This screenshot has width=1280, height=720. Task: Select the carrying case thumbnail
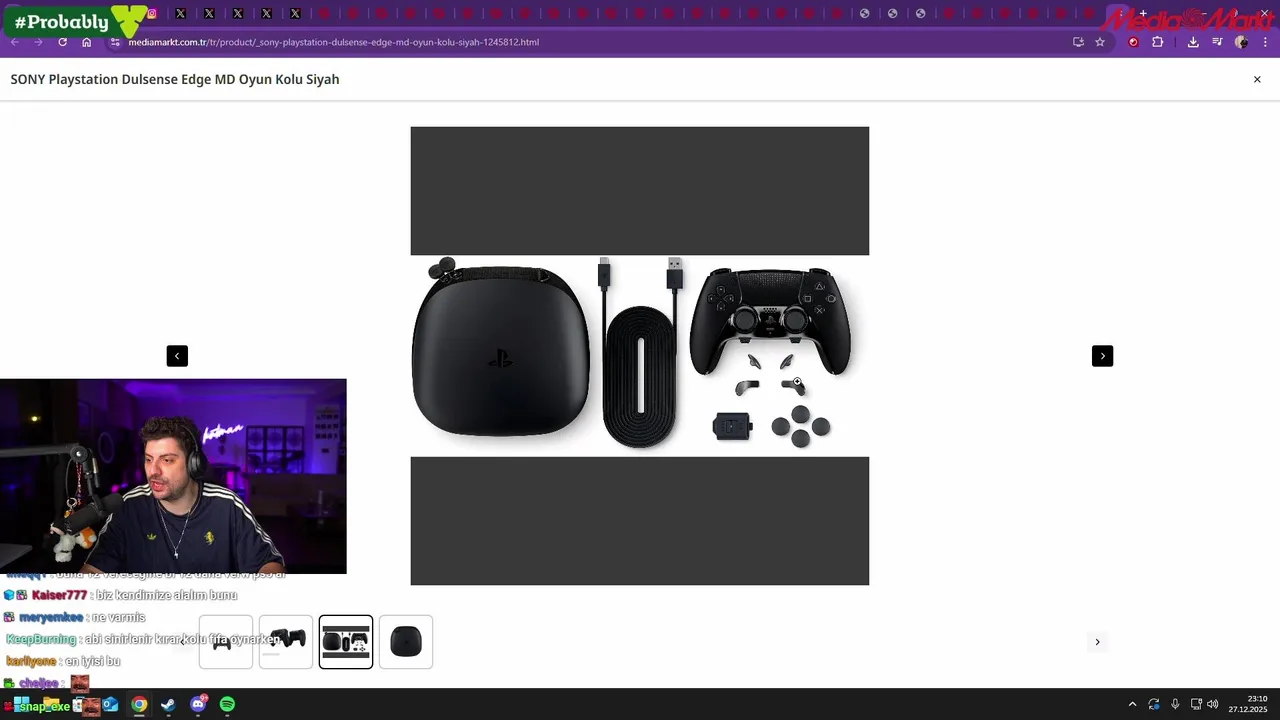click(x=406, y=642)
